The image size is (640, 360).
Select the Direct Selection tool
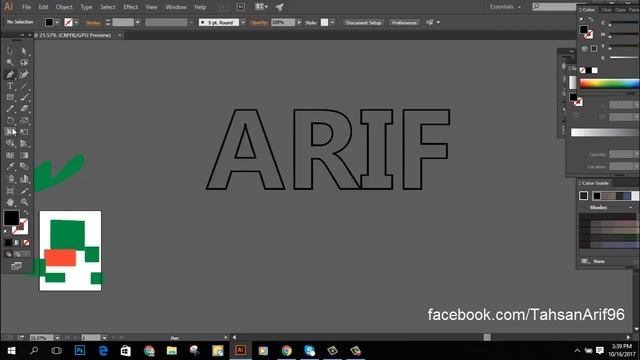pos(24,51)
